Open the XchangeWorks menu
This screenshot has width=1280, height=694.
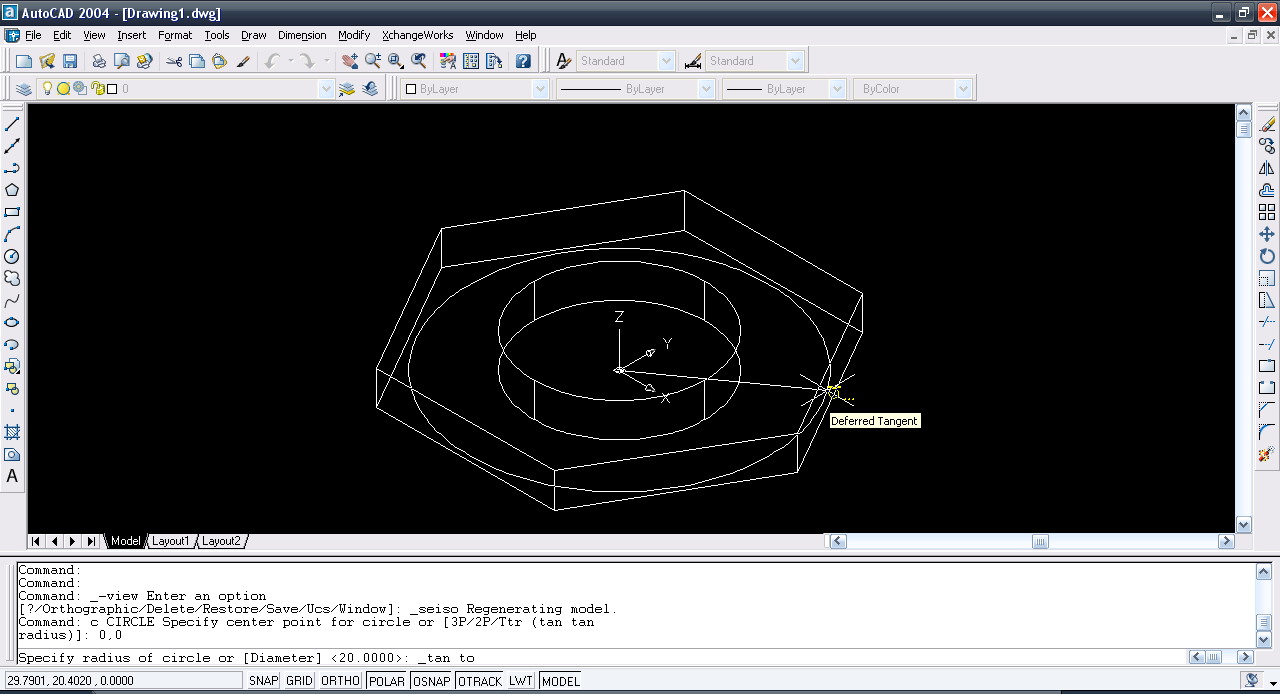[x=418, y=35]
